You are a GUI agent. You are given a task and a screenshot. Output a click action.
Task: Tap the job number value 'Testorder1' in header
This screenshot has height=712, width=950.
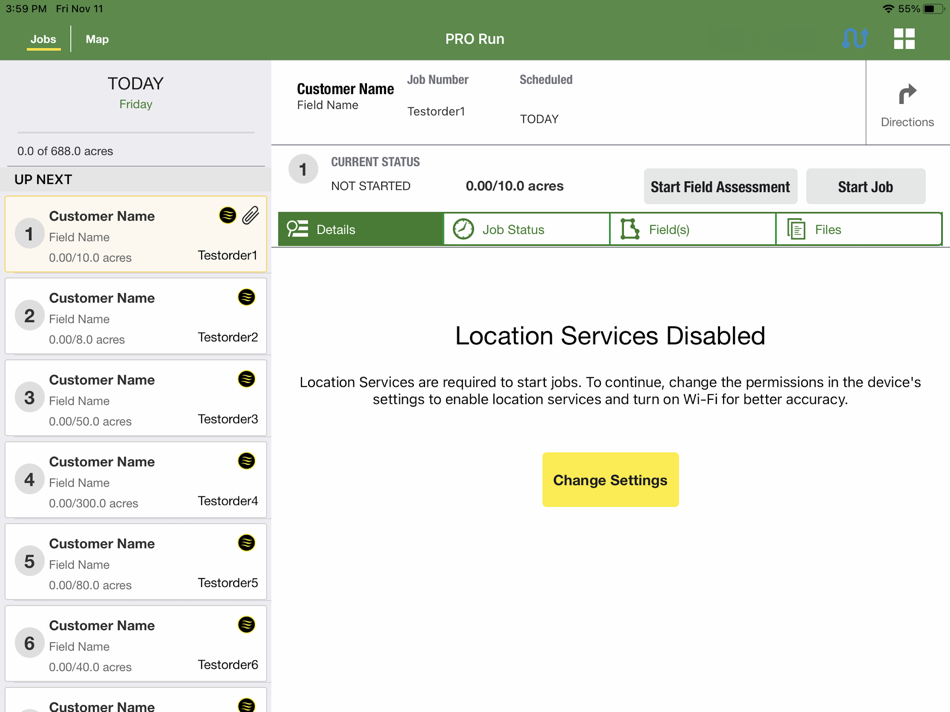click(436, 111)
